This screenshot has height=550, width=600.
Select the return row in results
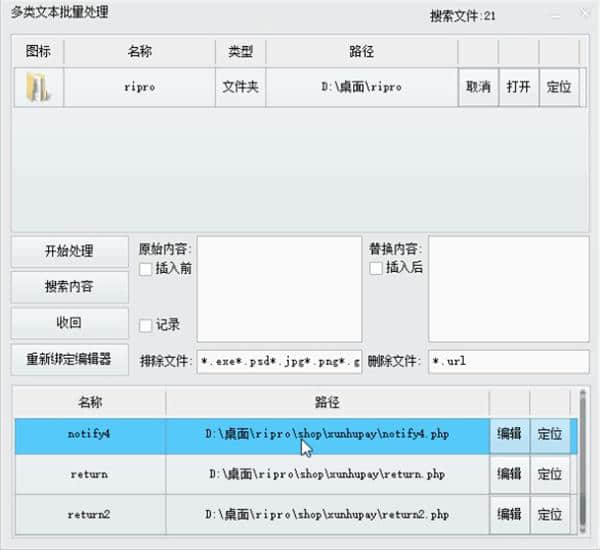click(x=89, y=474)
